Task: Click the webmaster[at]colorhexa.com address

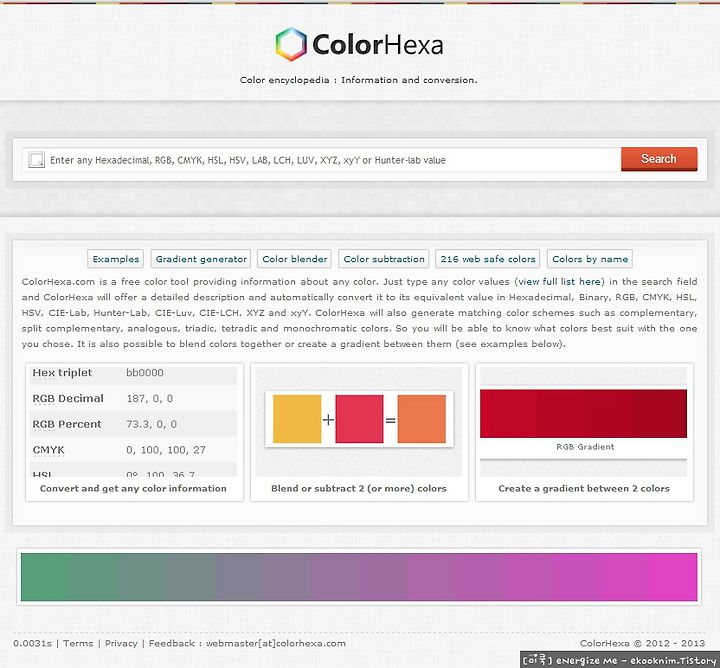Action: click(276, 643)
